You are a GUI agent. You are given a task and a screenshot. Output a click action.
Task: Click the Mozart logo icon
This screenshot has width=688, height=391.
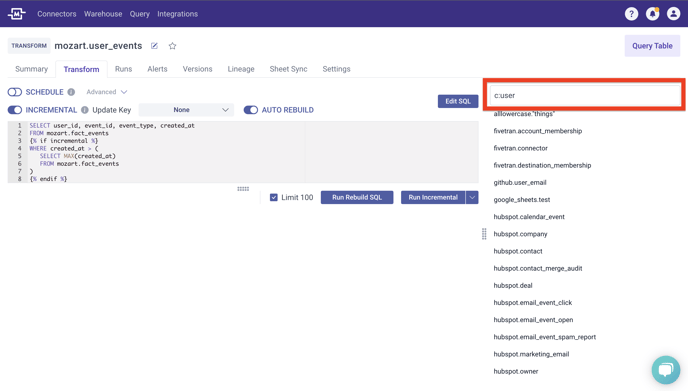[x=17, y=14]
